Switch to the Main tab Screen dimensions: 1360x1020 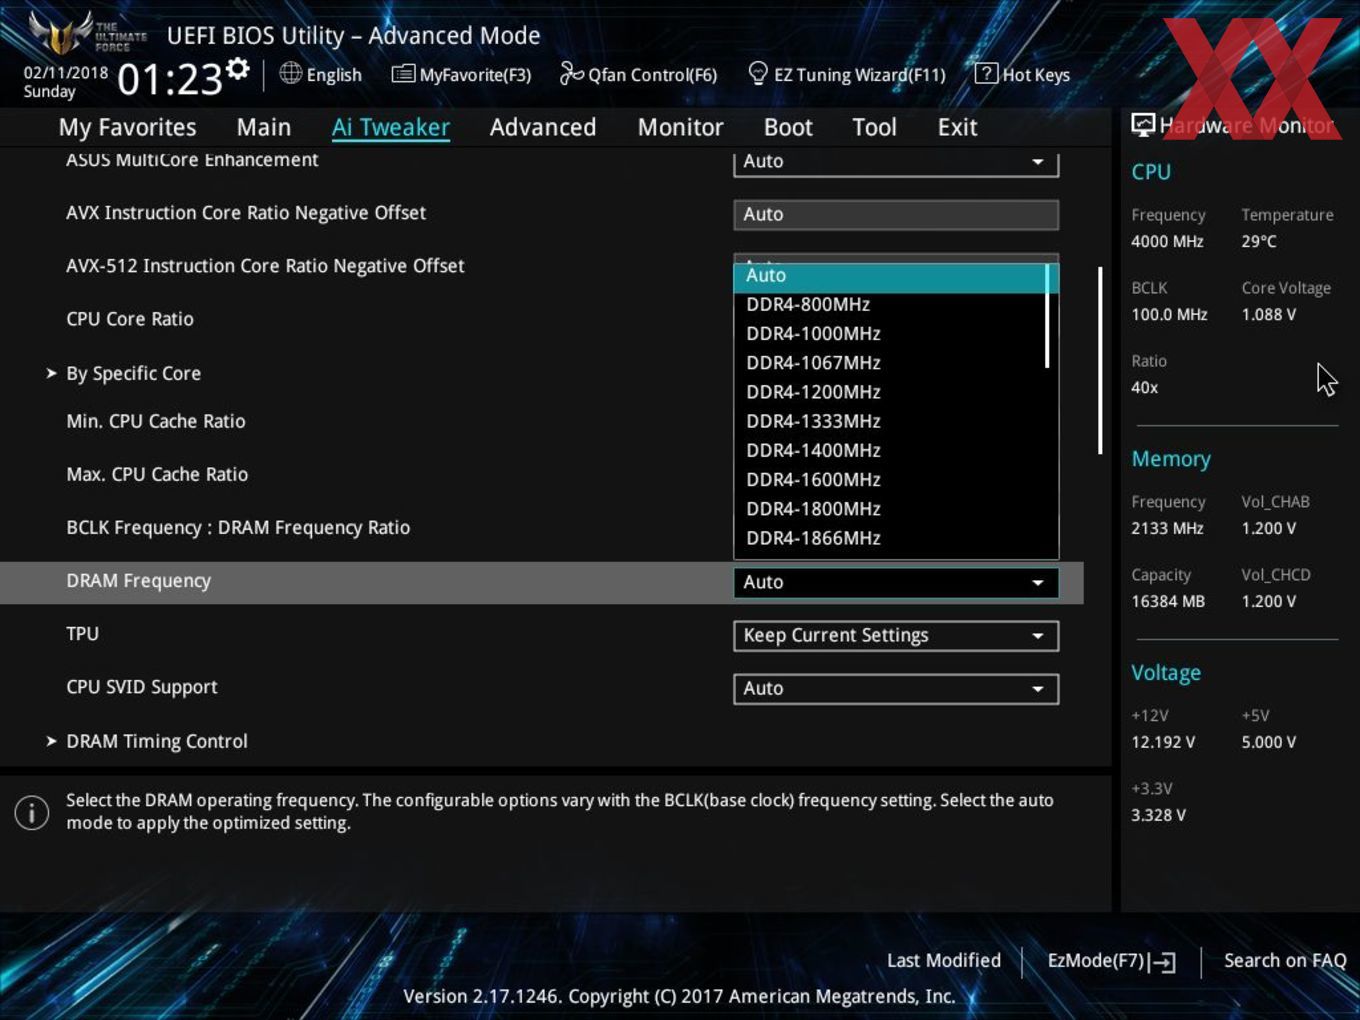pyautogui.click(x=264, y=127)
